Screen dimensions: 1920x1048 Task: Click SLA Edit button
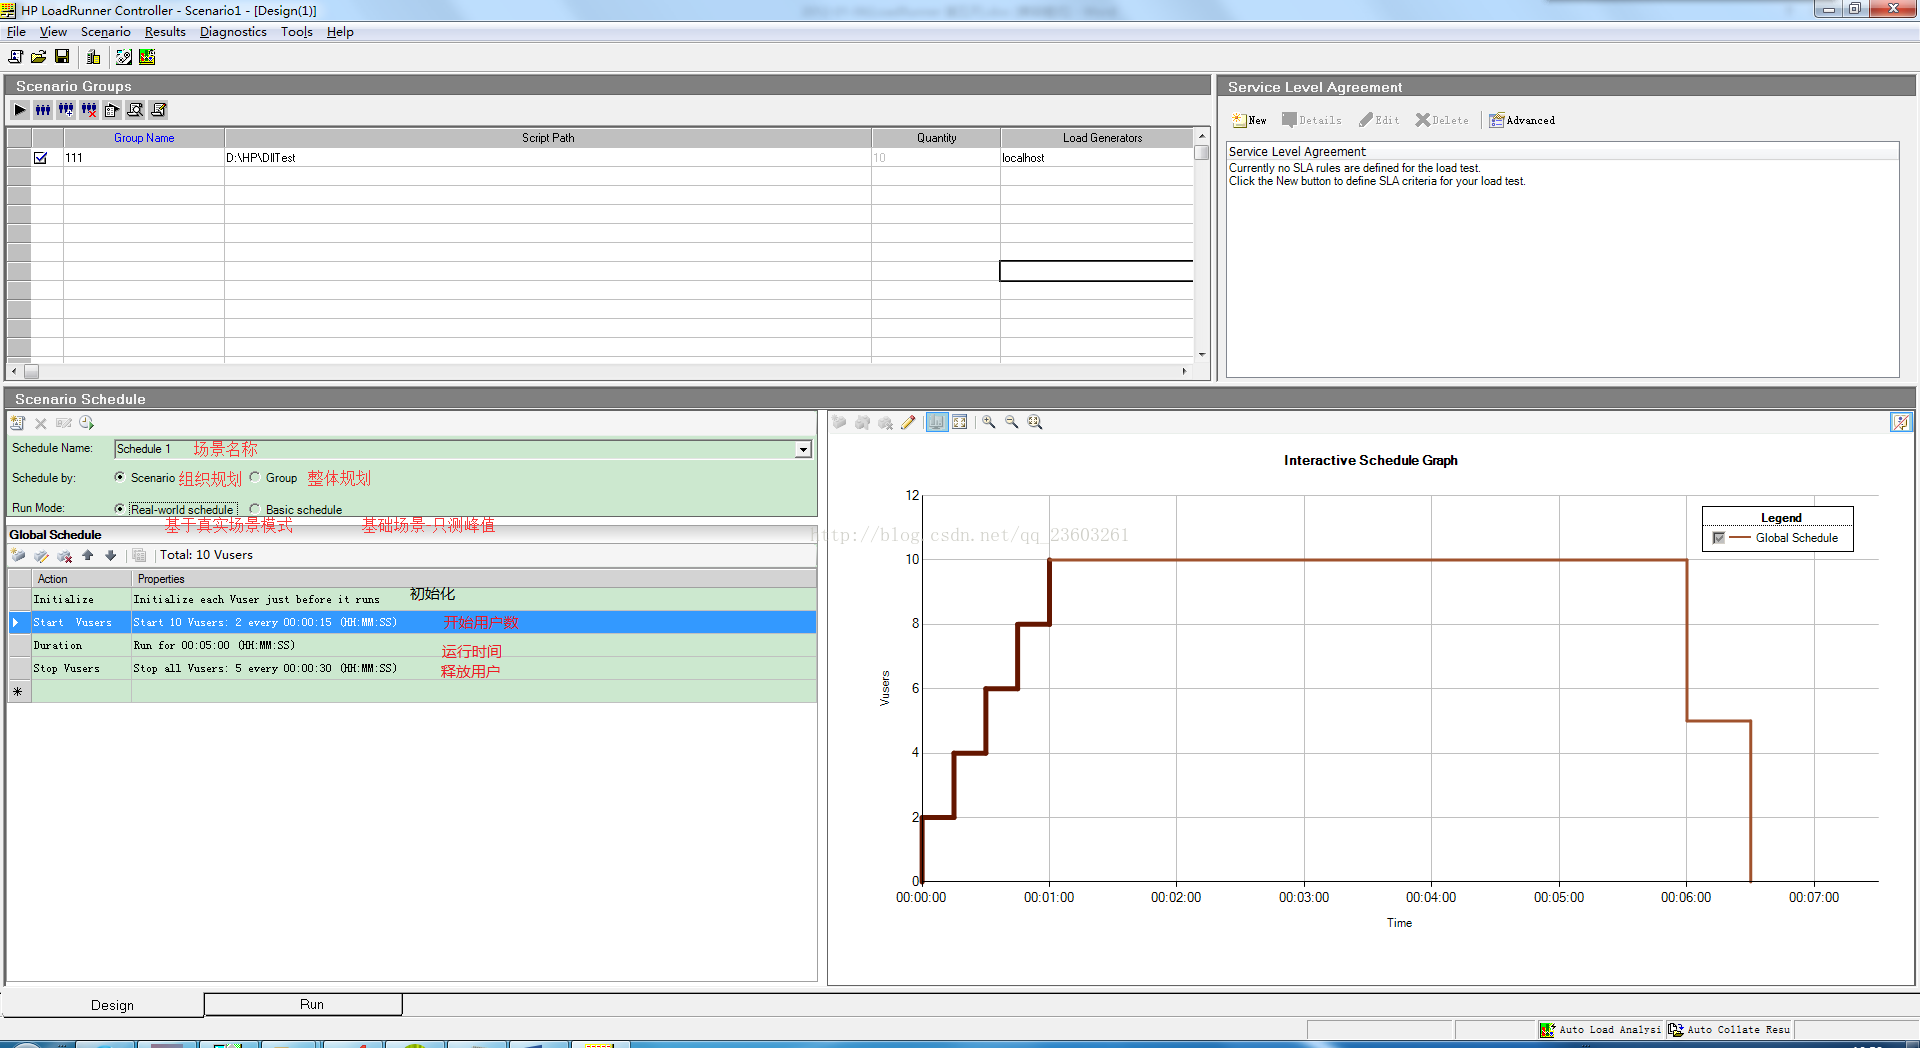tap(1379, 120)
